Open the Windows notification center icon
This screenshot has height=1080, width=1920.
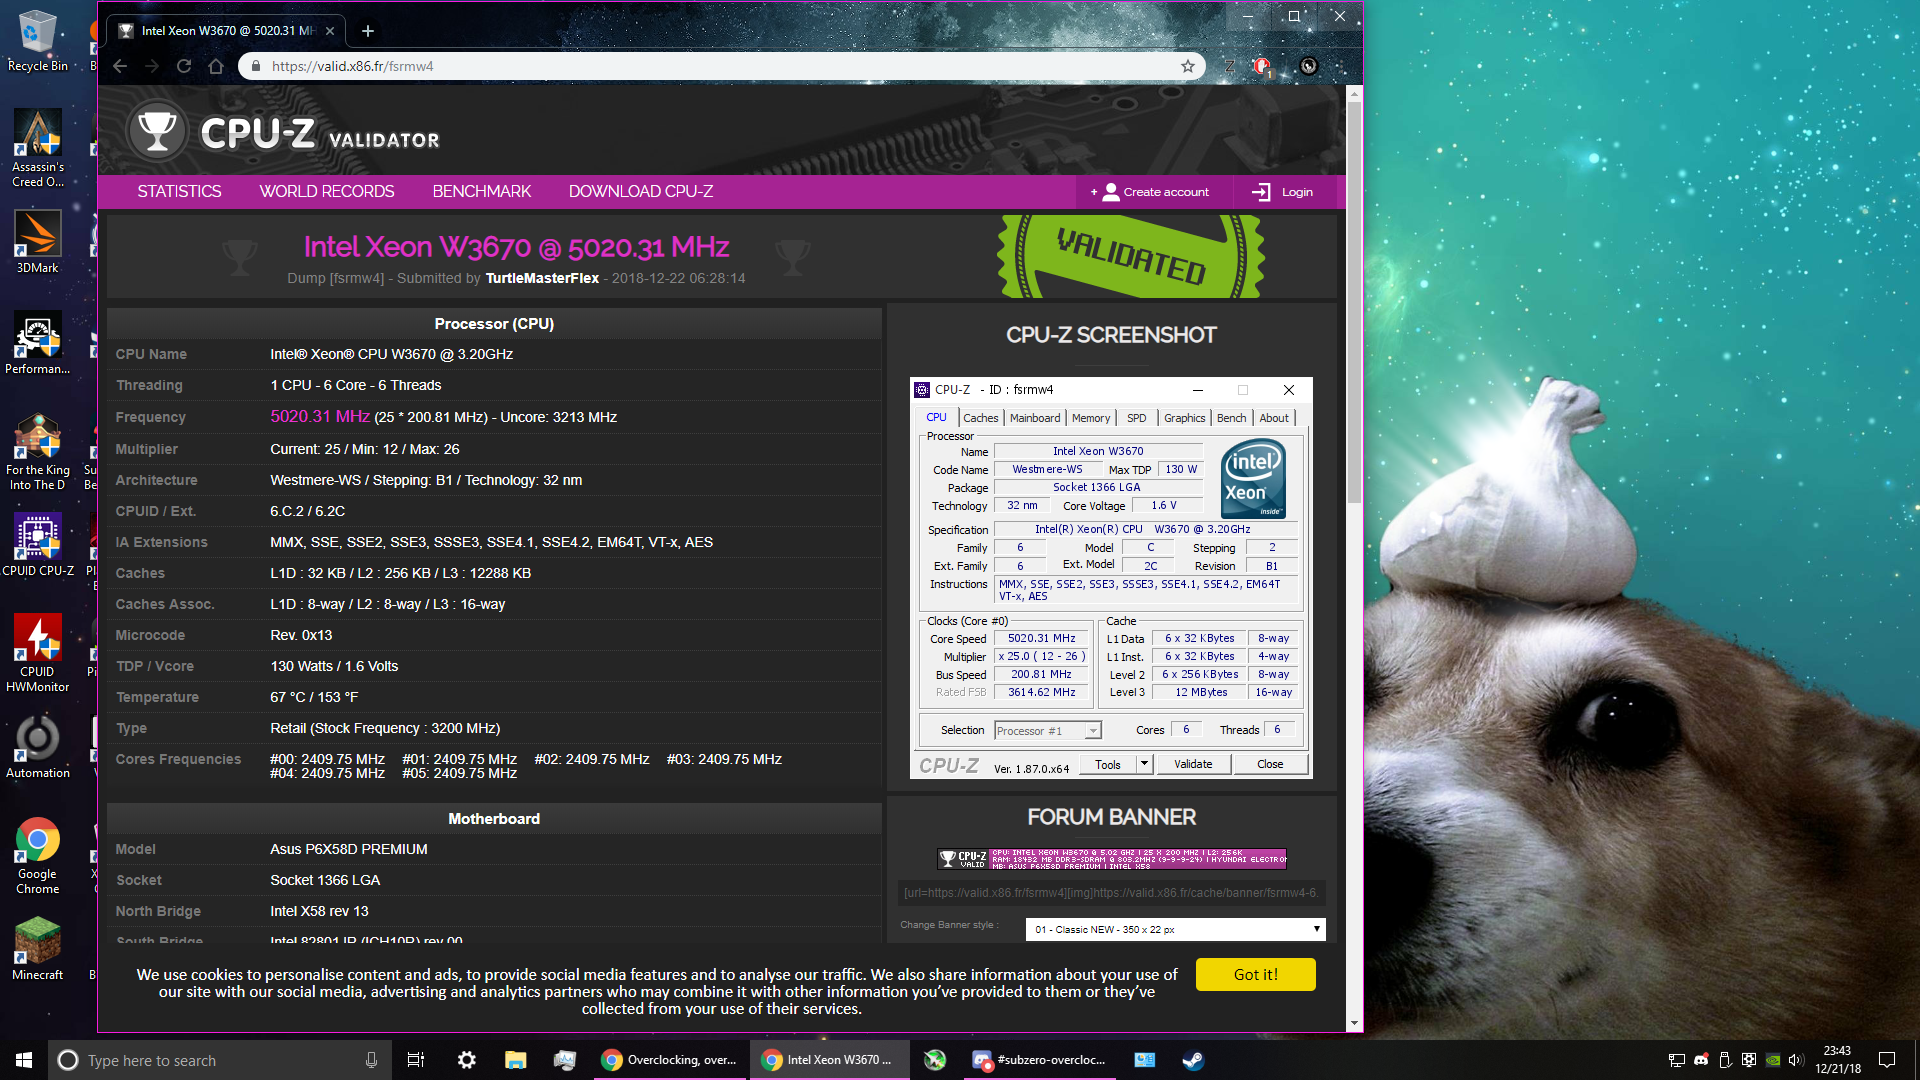coord(1887,1060)
